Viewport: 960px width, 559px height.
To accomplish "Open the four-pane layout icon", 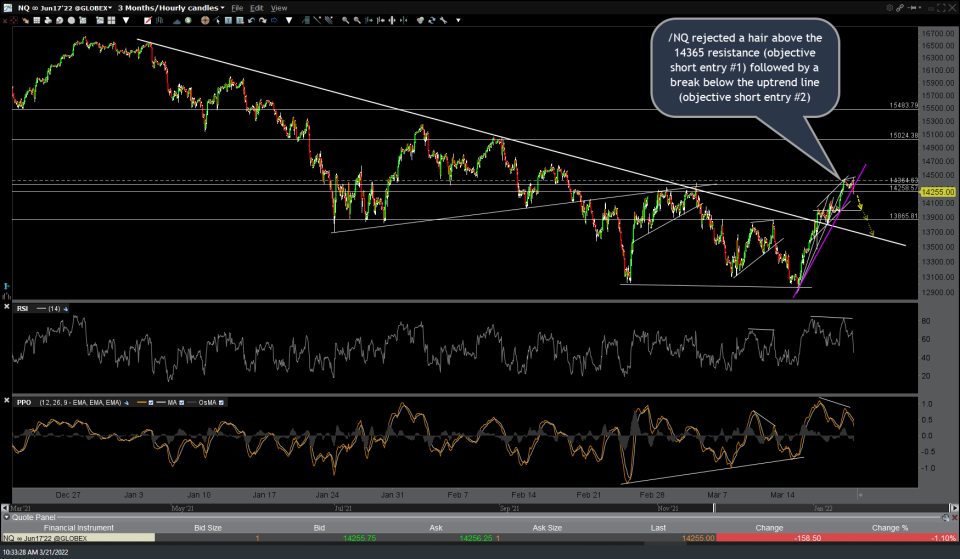I will 111,20.
